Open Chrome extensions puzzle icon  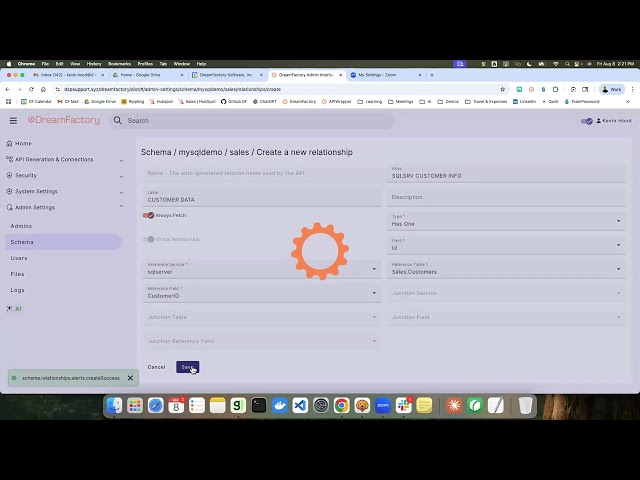(x=556, y=89)
